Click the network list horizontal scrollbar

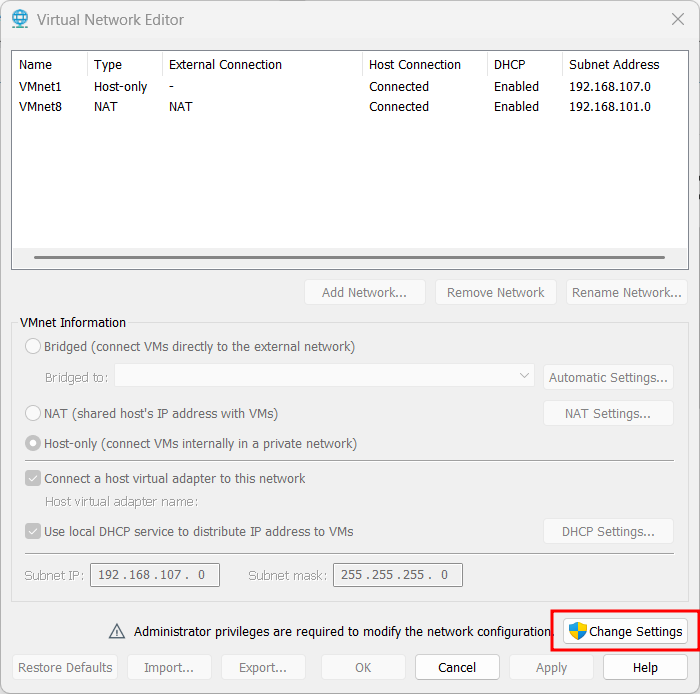point(349,258)
